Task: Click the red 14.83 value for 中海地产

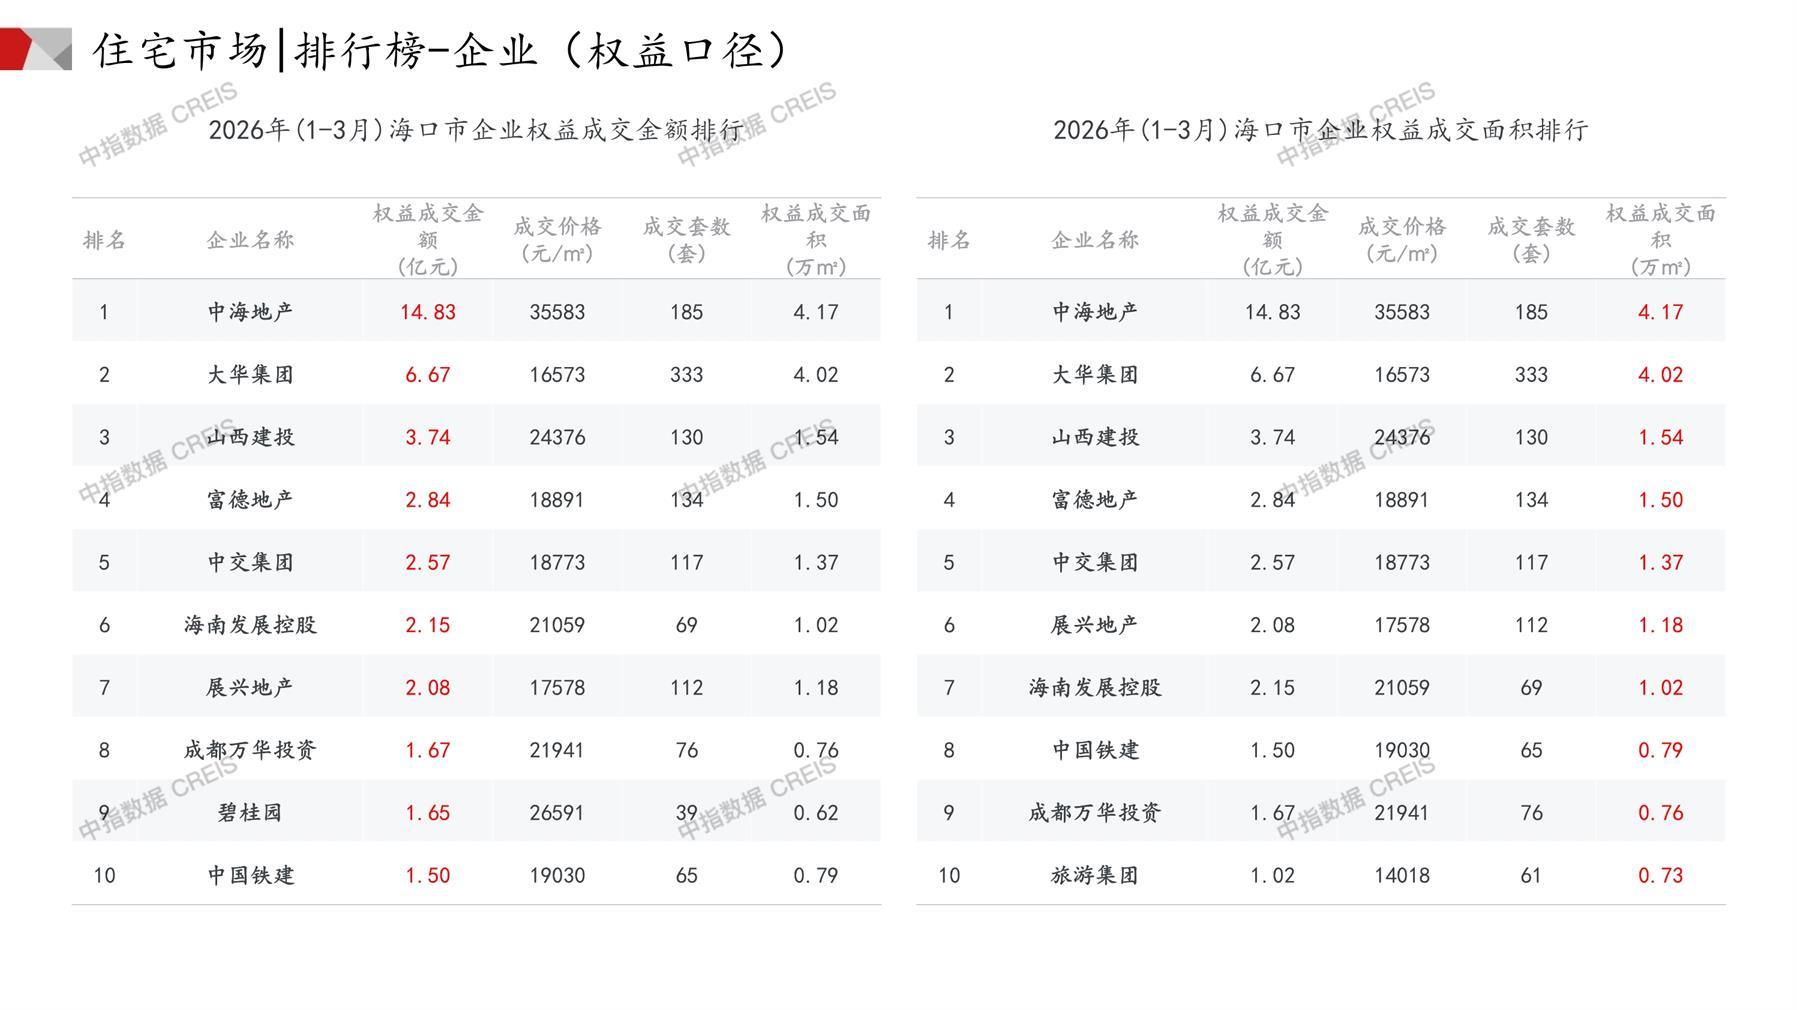Action: coord(427,312)
